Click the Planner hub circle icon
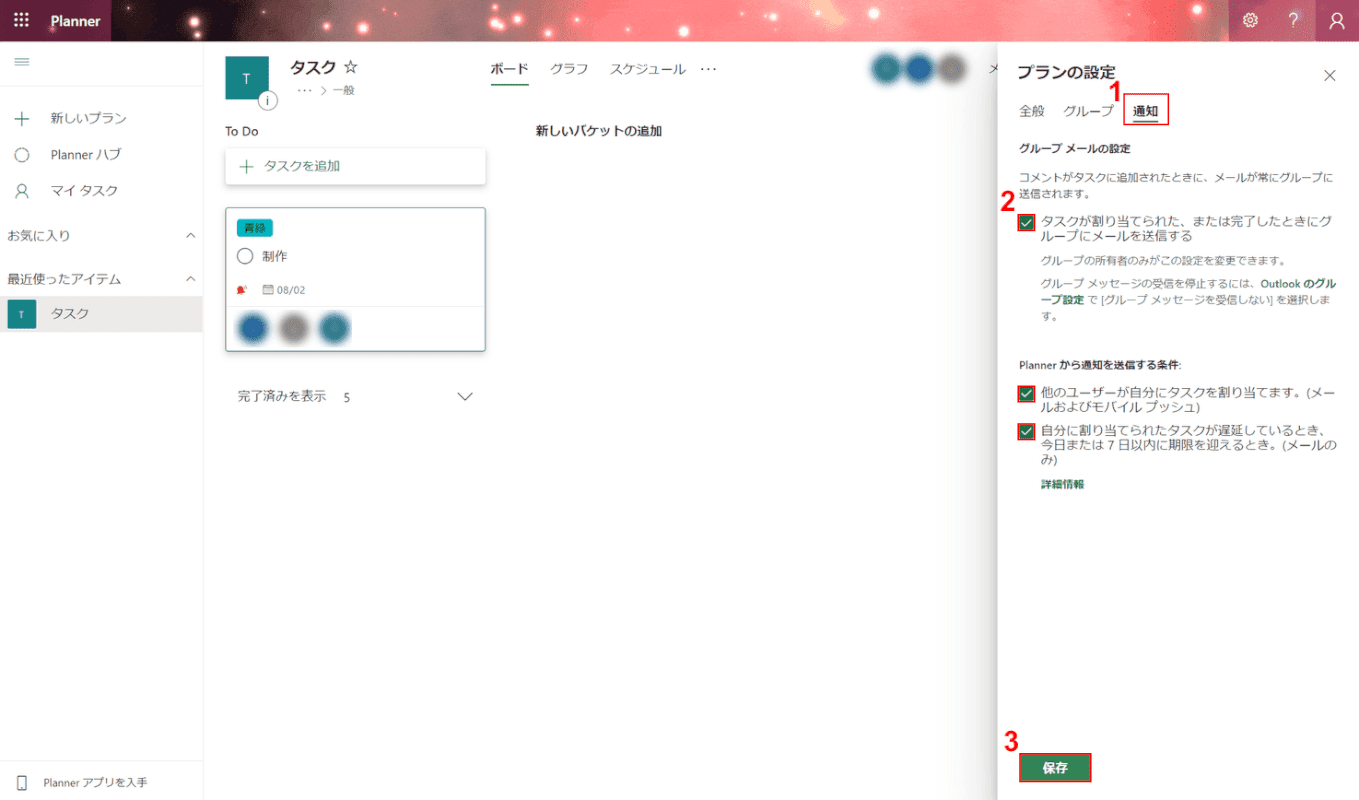1359x800 pixels. coord(22,155)
